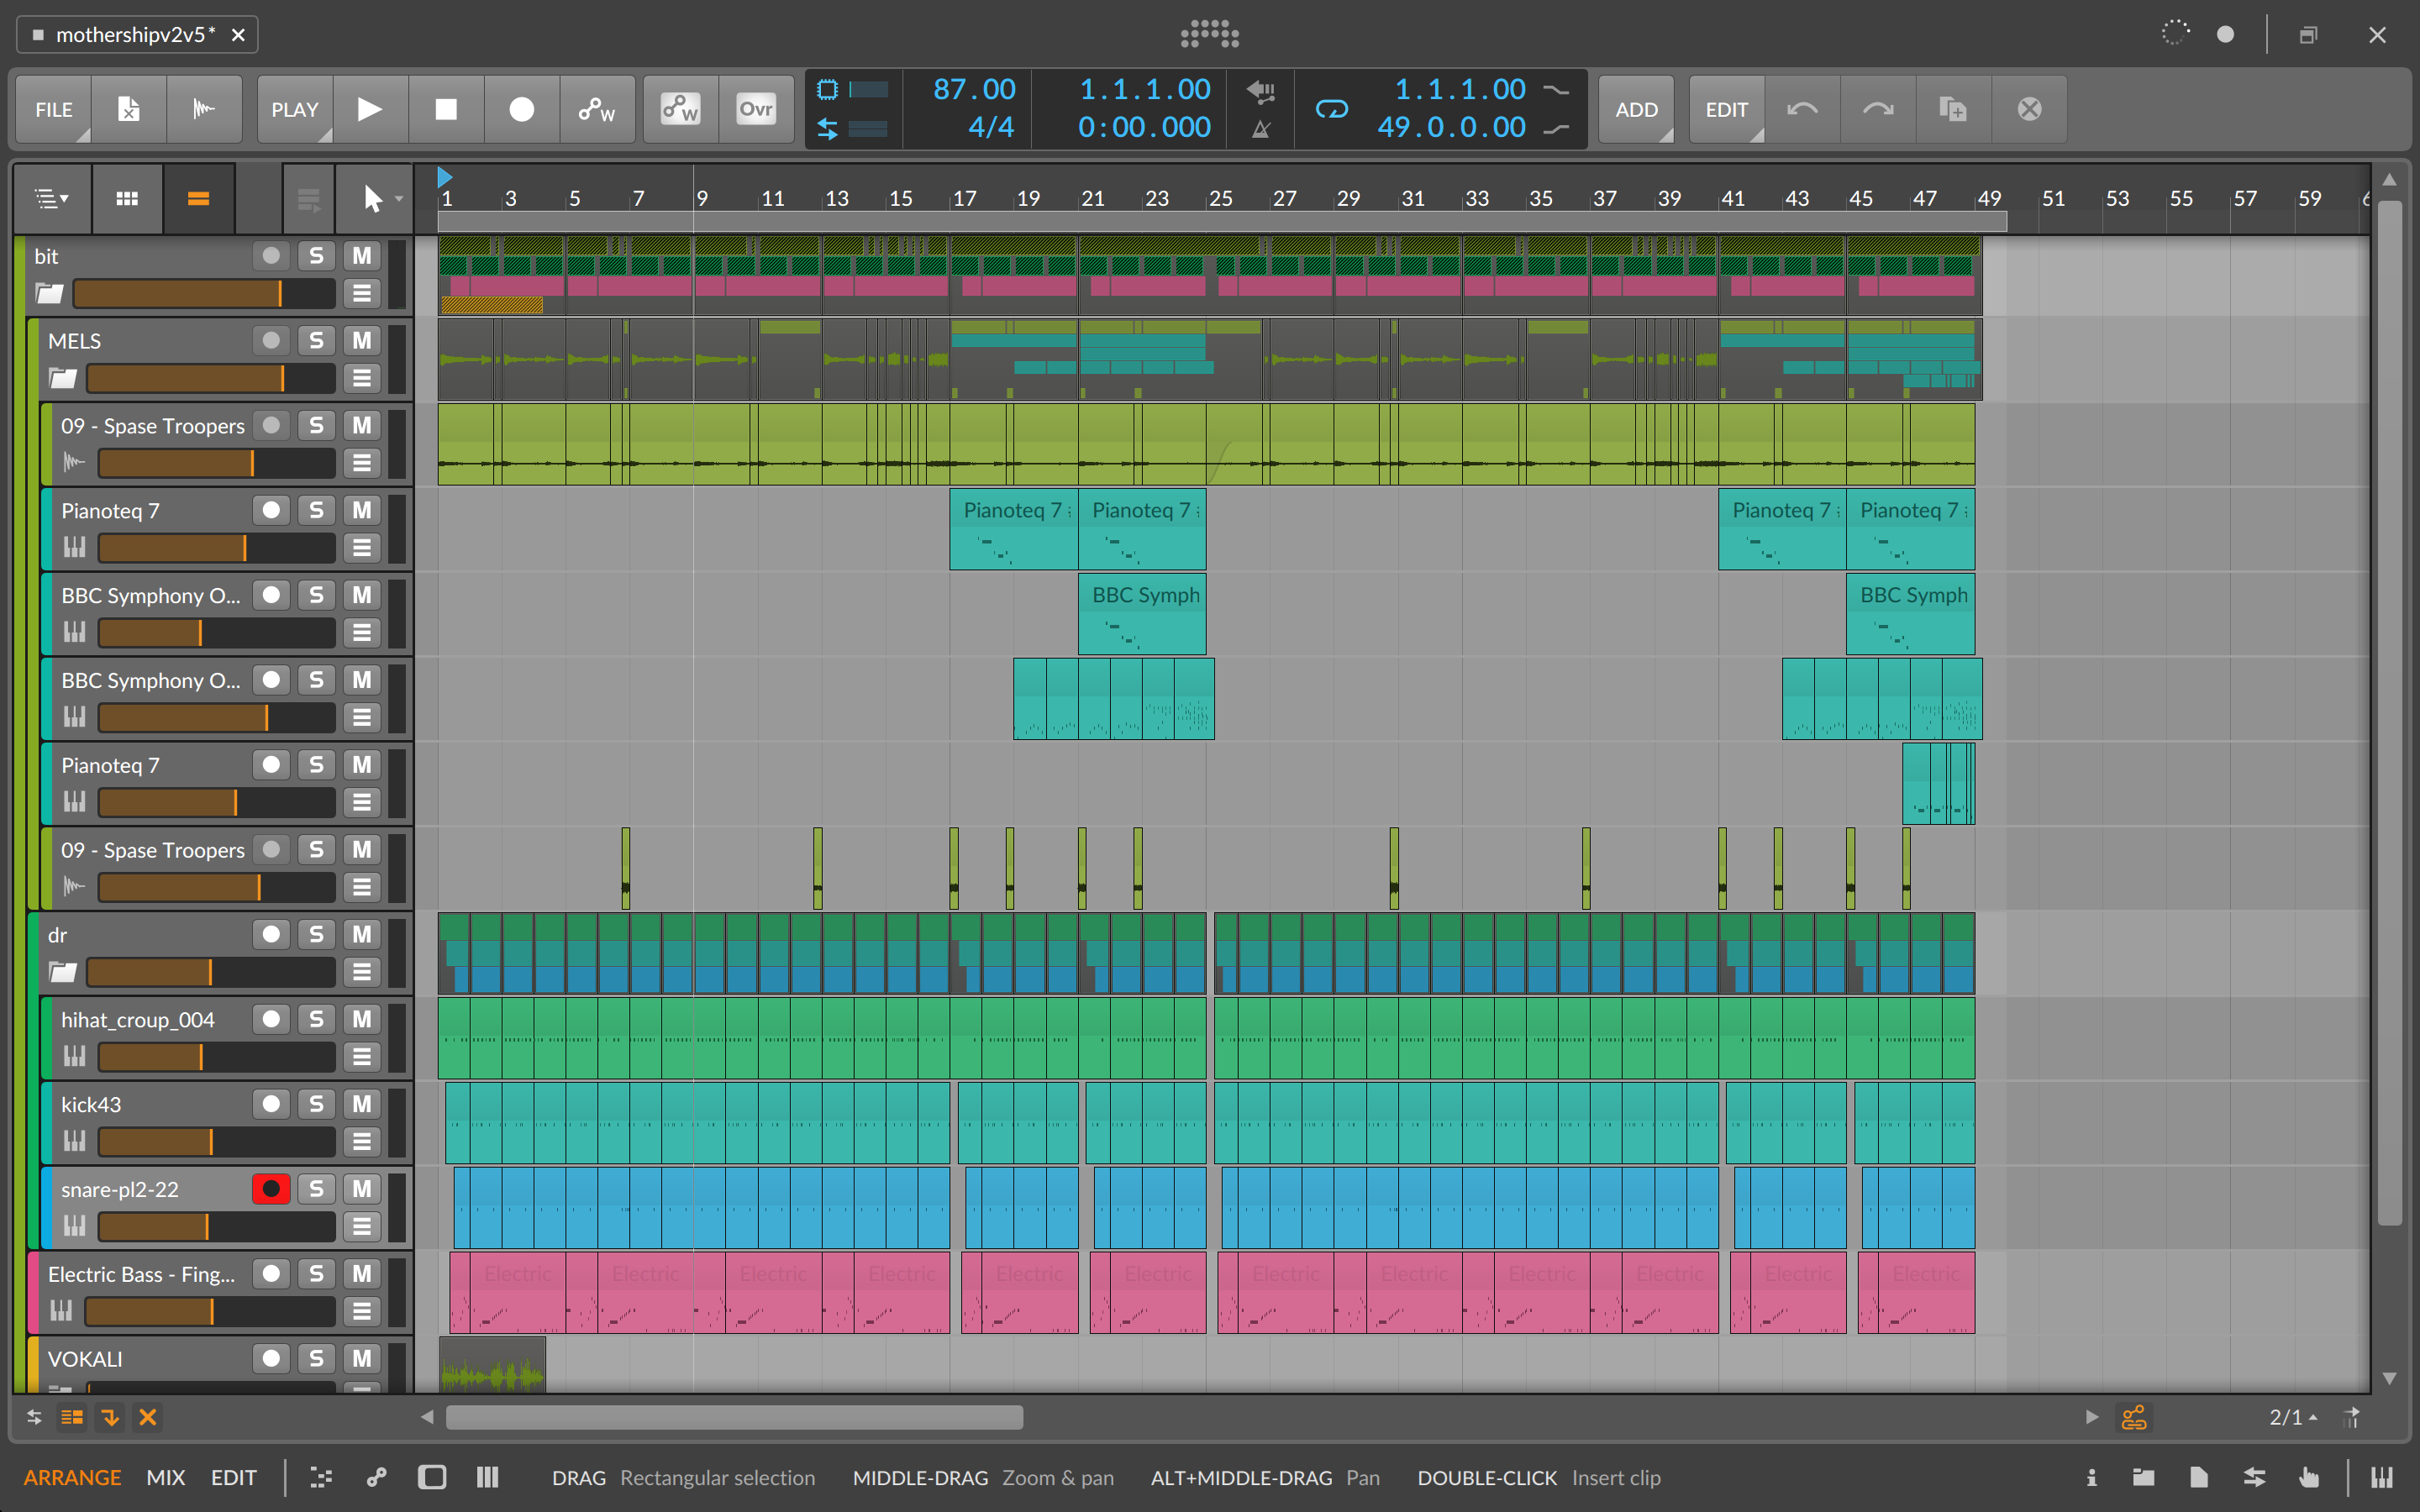Collapse the dr group folder
2420x1512 pixels.
63,971
